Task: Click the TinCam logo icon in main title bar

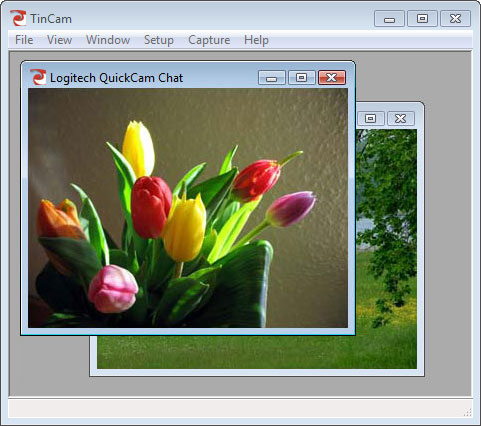Action: (x=18, y=18)
